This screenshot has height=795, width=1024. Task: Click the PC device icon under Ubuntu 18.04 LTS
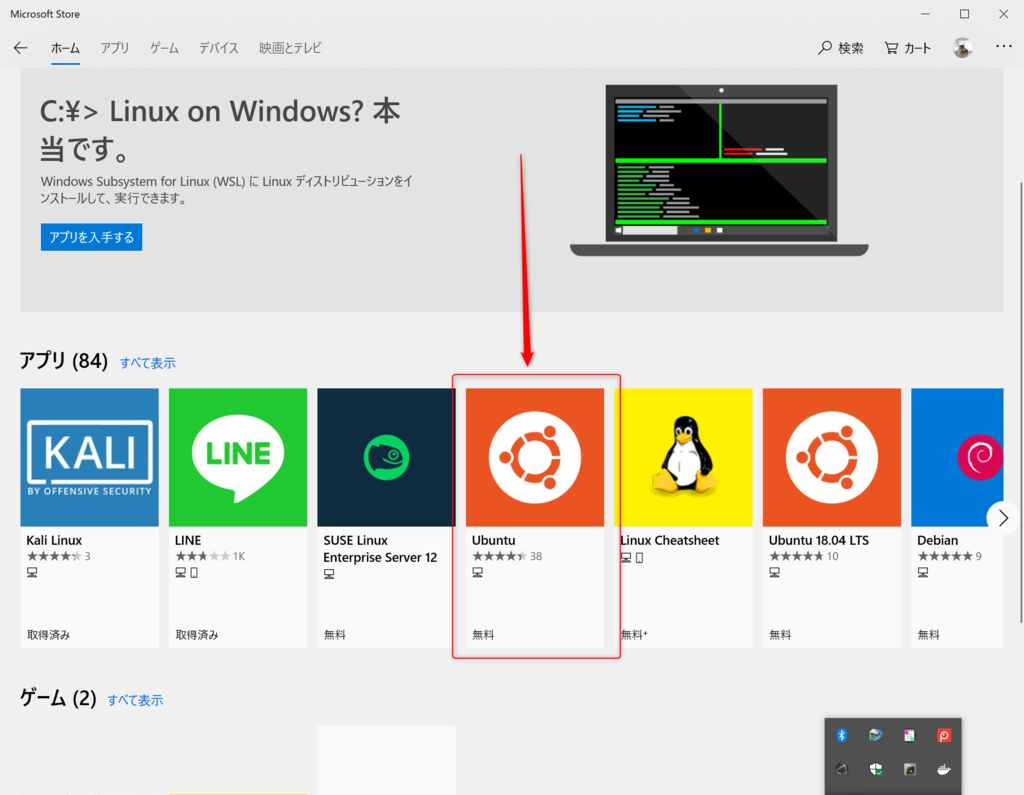tap(775, 572)
